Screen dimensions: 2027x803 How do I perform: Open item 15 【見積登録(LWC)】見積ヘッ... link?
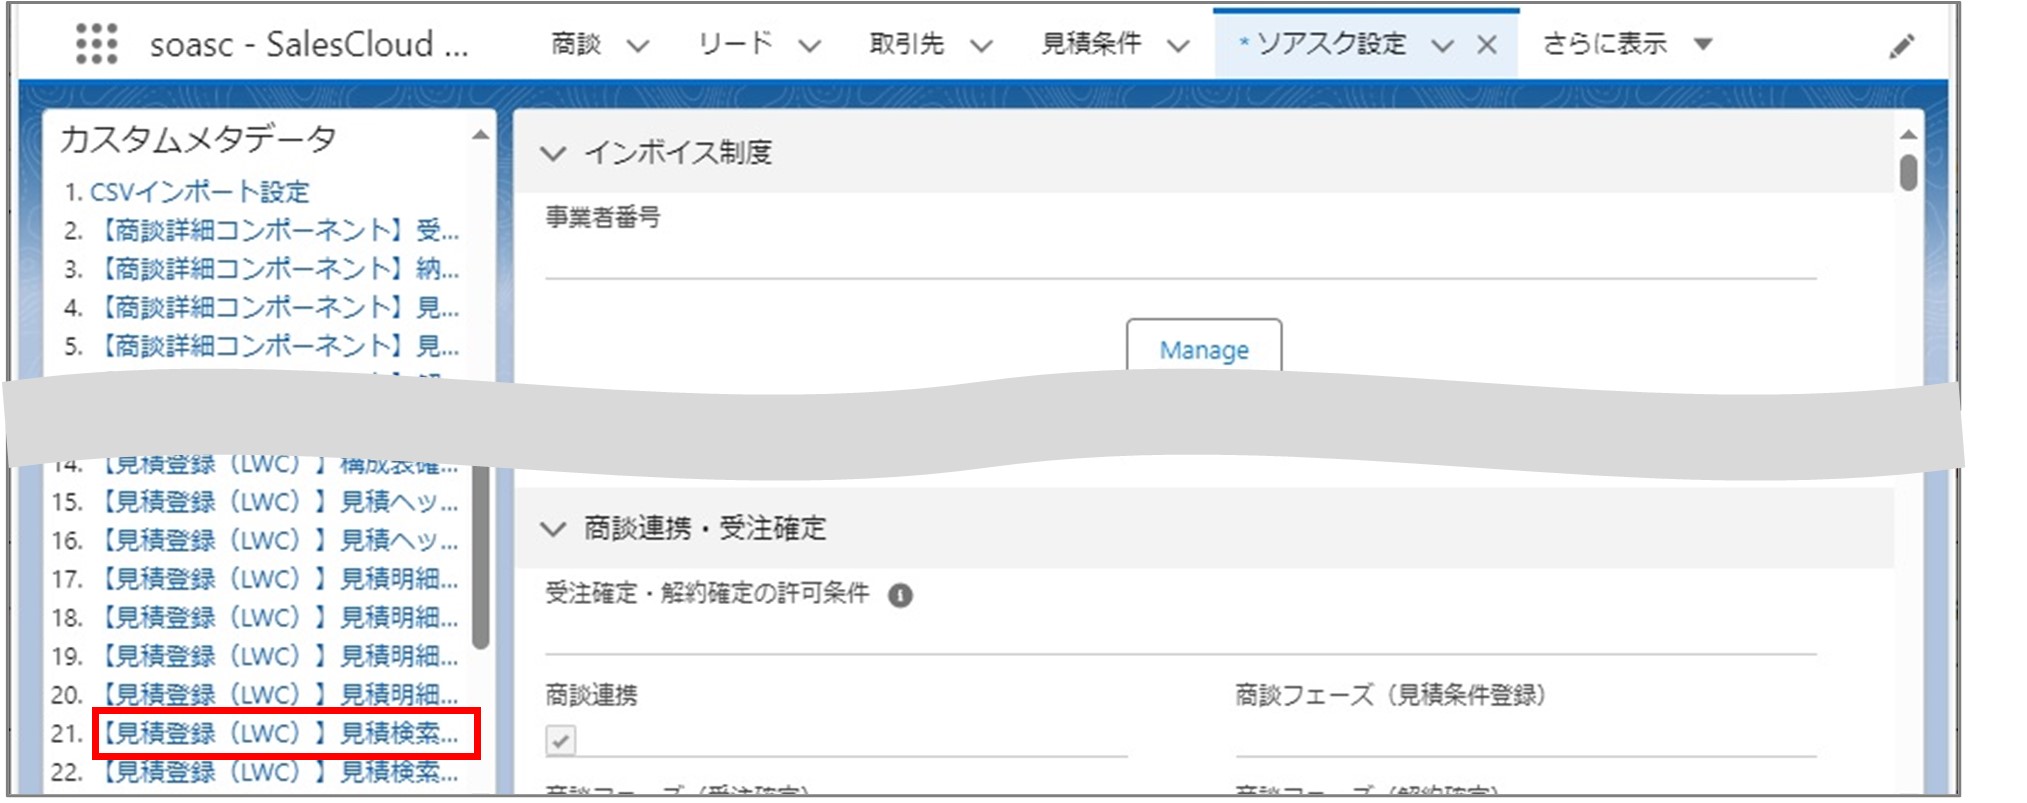tap(277, 502)
